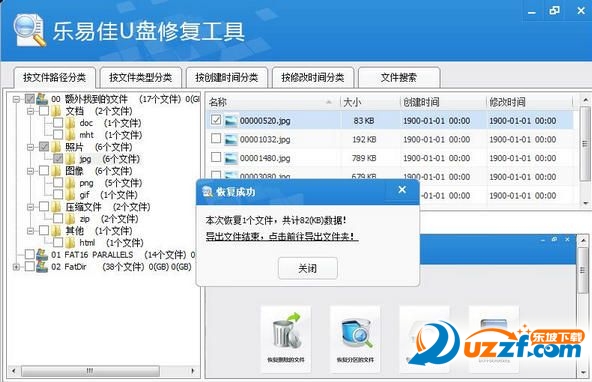Click the app magnifier logo icon
The width and height of the screenshot is (592, 382).
(29, 30)
